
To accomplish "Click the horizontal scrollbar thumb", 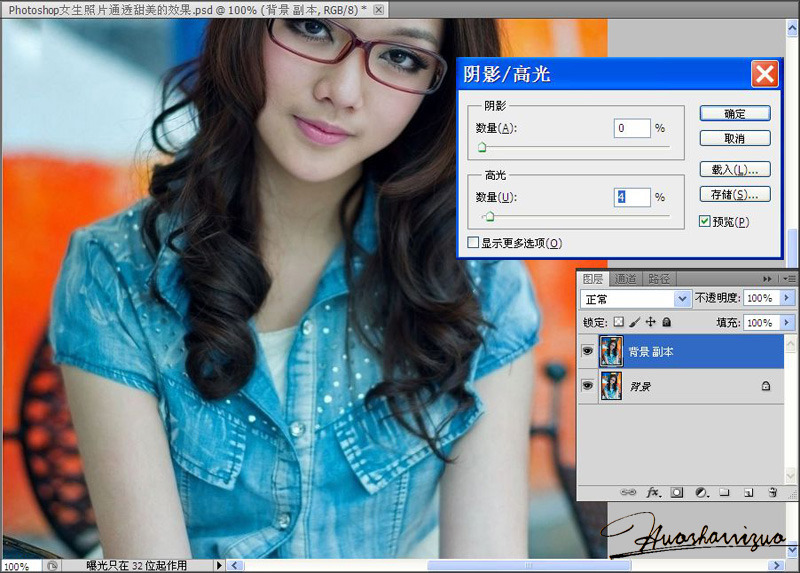I will point(529,565).
